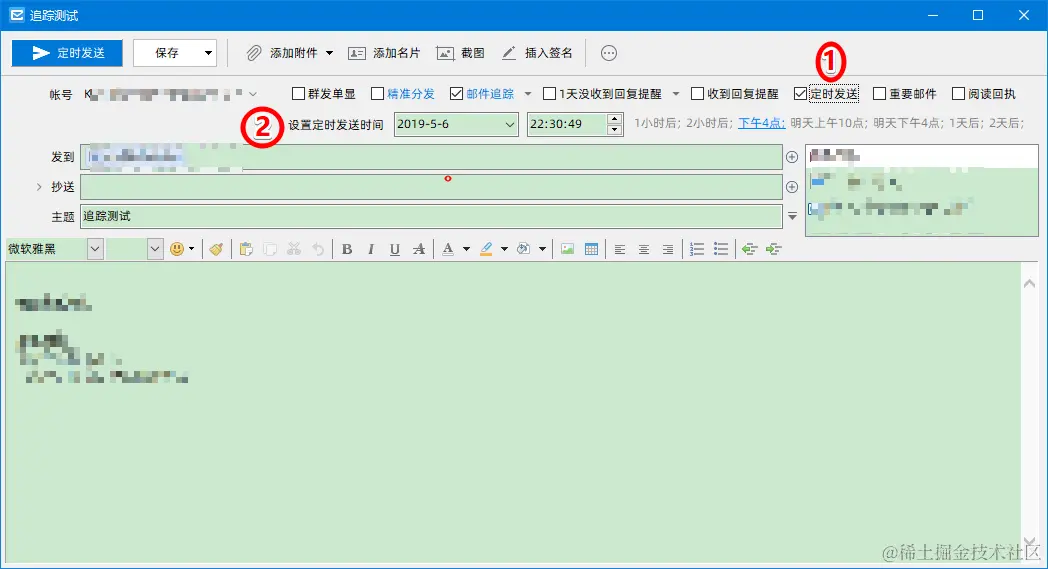Expand the 邮件追踪 options arrow
The height and width of the screenshot is (569, 1048).
coord(528,94)
